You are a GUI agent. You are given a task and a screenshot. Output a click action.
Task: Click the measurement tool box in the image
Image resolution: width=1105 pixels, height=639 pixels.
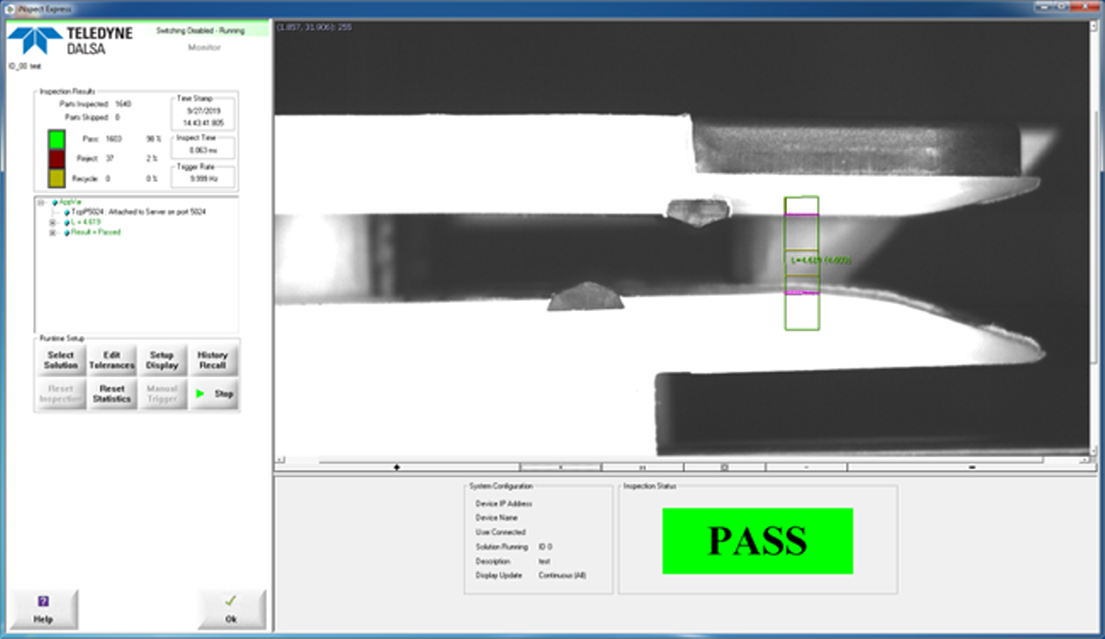(x=801, y=262)
